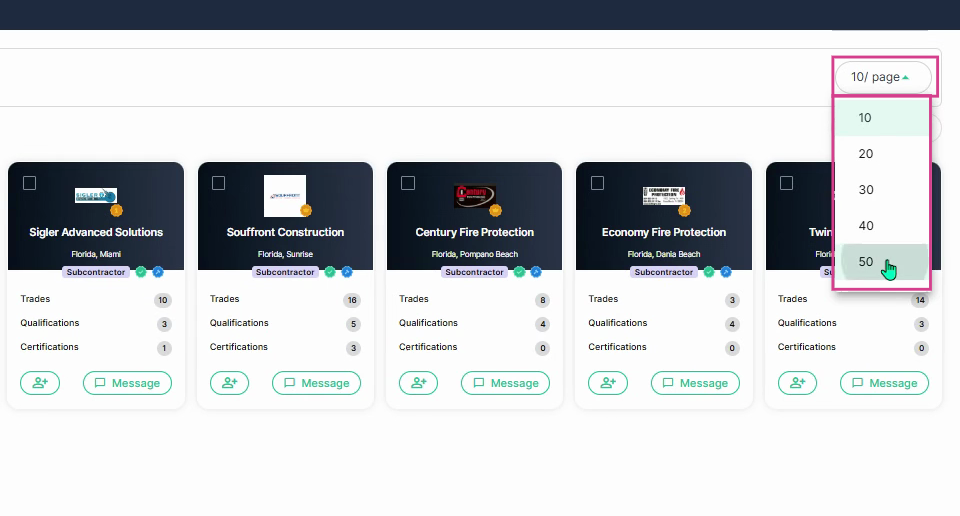
Task: Click blue badge icon on Century card
Action: (x=536, y=272)
